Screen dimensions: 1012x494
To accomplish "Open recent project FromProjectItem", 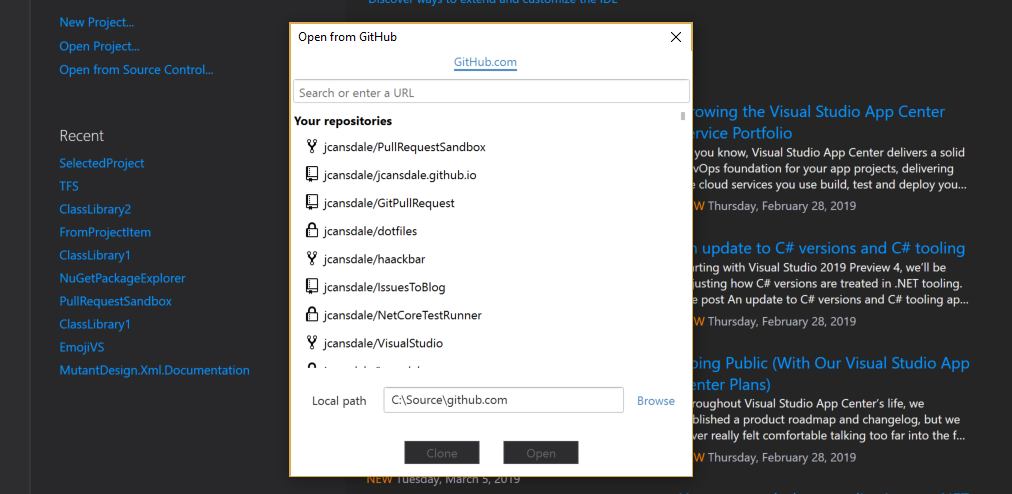I will pyautogui.click(x=105, y=232).
